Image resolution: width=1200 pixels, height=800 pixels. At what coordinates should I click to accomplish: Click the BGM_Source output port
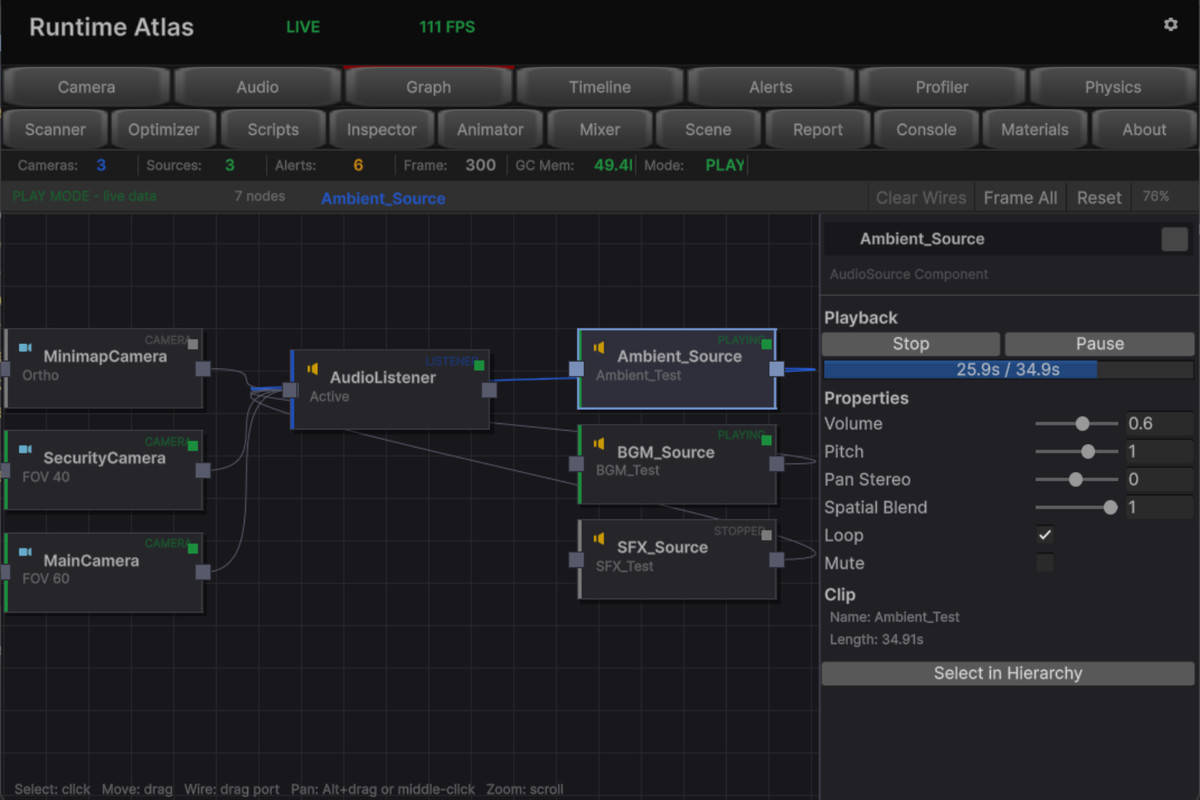777,464
